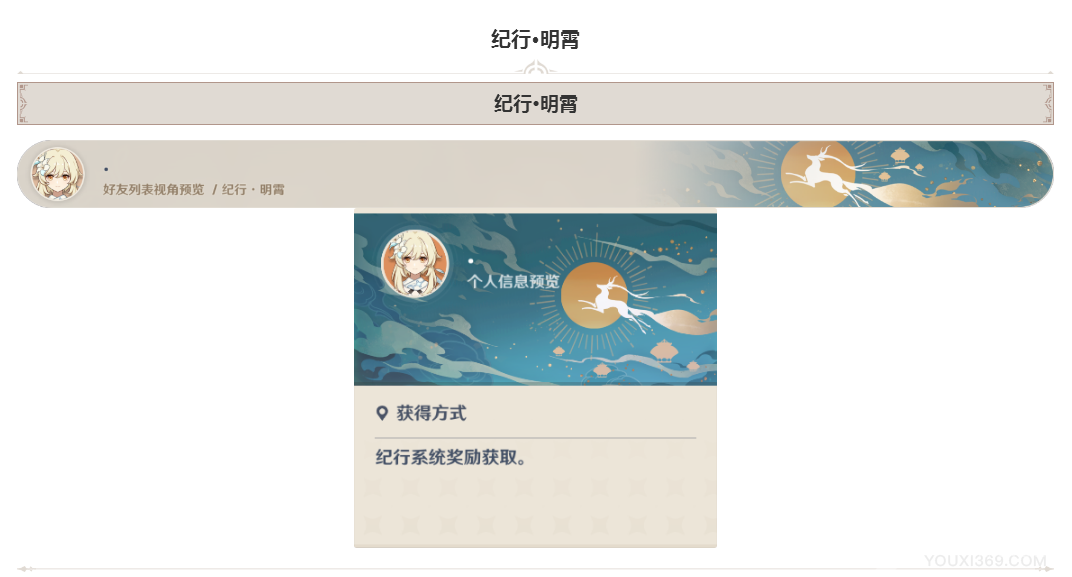Click the blank beige area of the info panel

[x=535, y=509]
